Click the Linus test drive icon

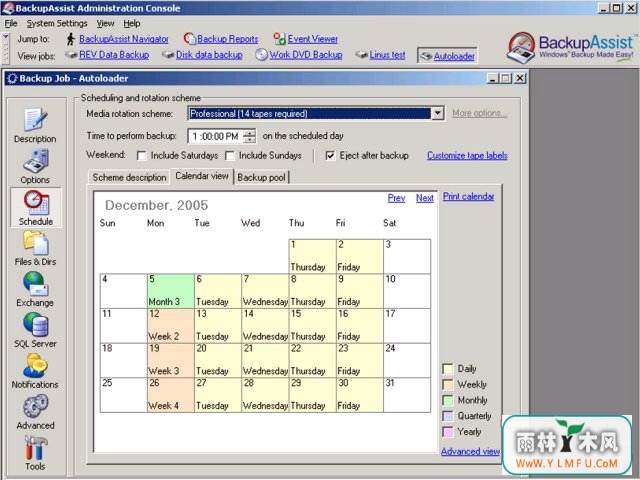(362, 55)
